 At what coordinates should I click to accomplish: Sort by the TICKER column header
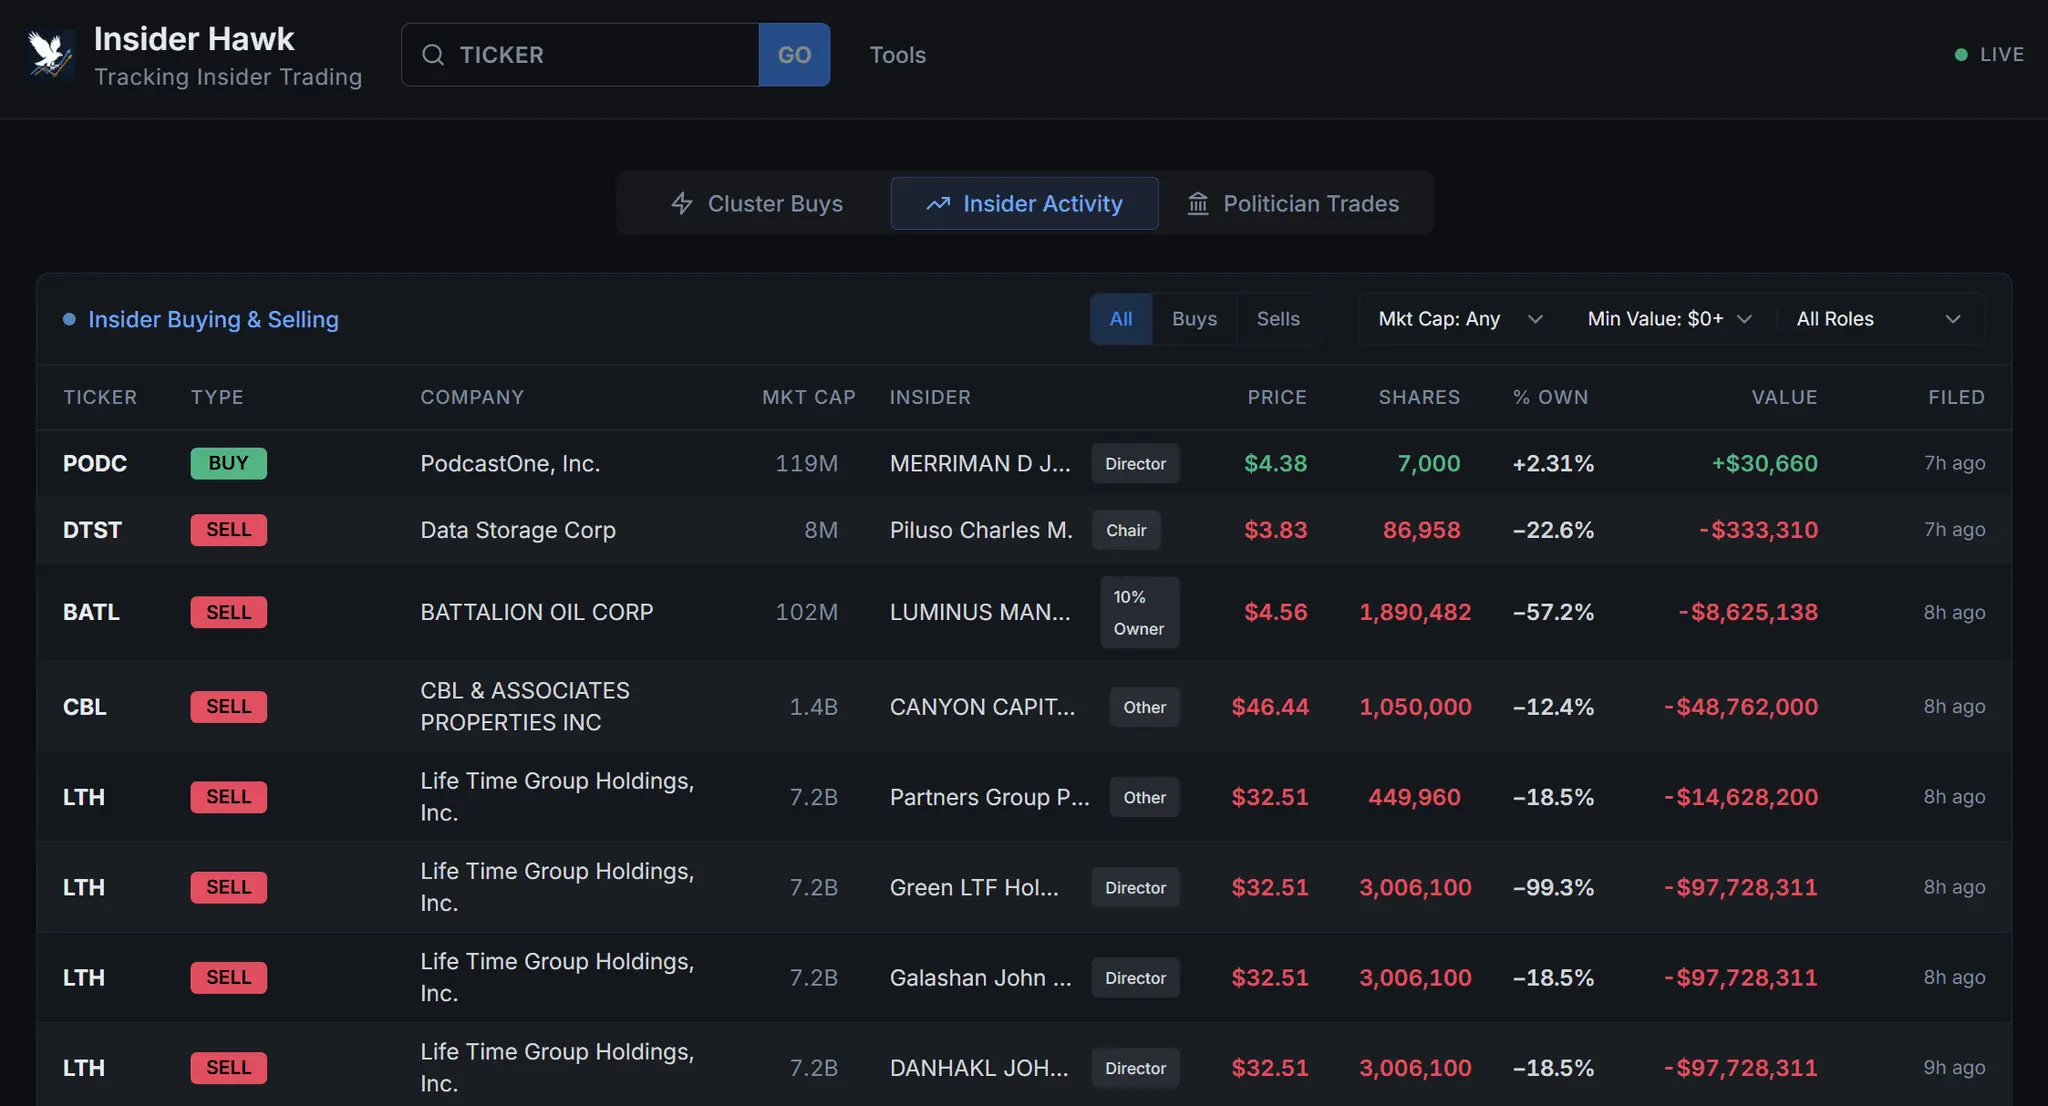click(100, 397)
